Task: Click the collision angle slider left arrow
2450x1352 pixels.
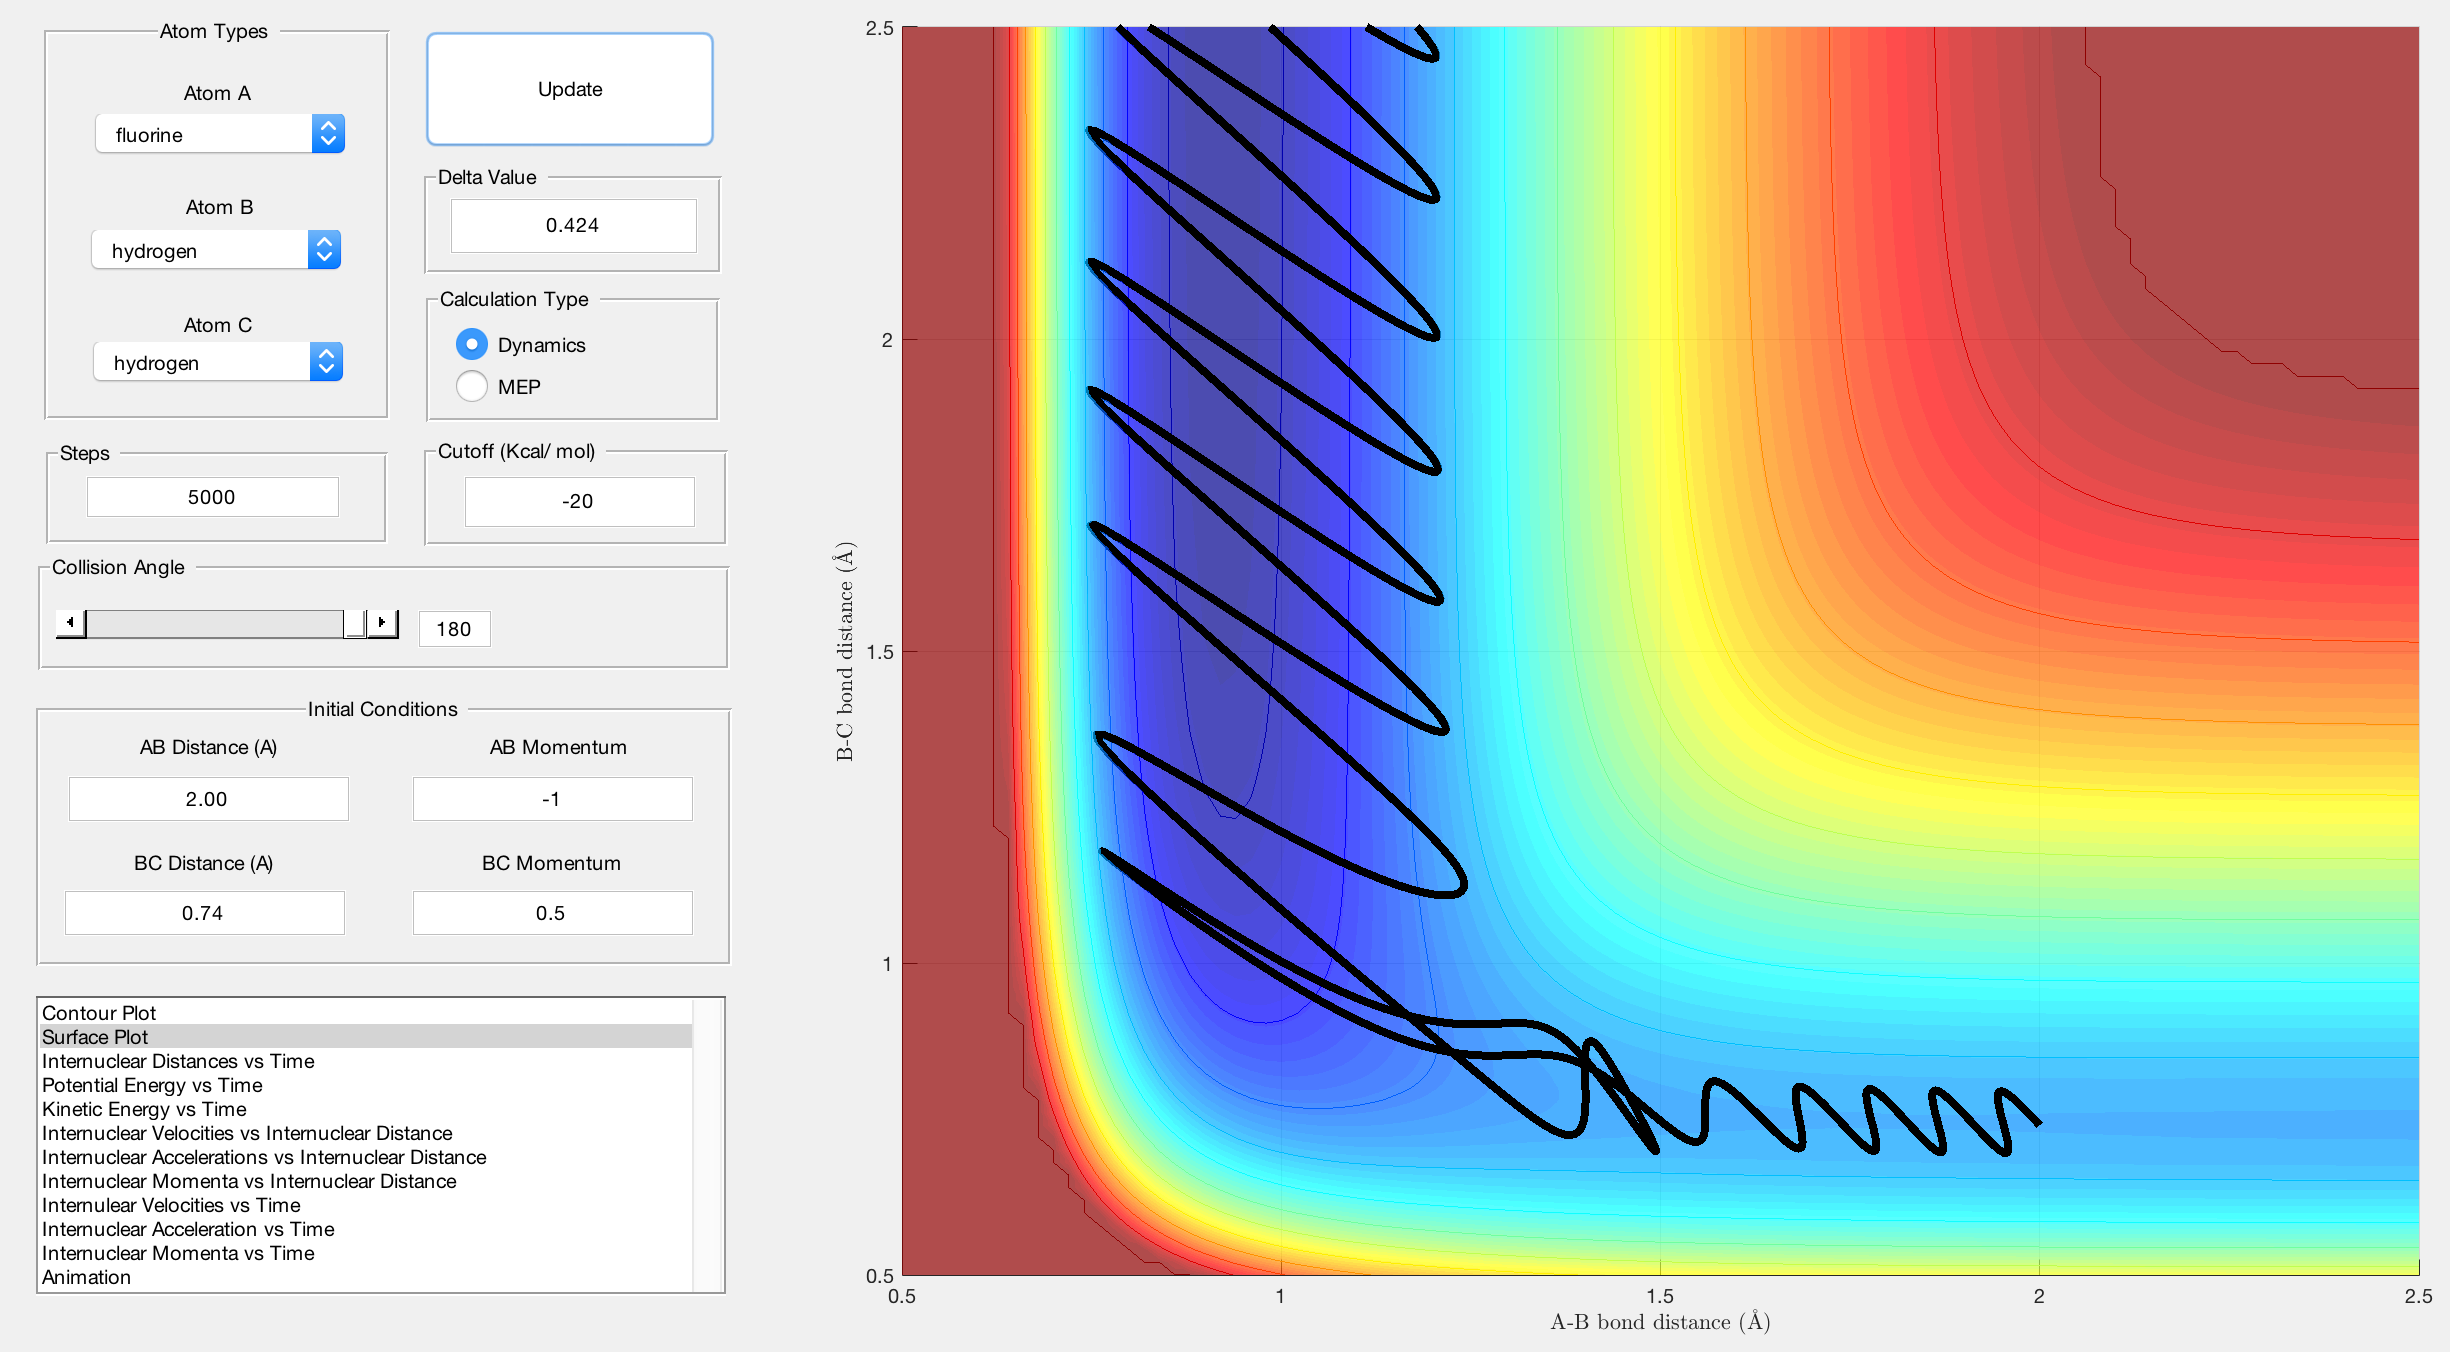Action: pyautogui.click(x=70, y=623)
